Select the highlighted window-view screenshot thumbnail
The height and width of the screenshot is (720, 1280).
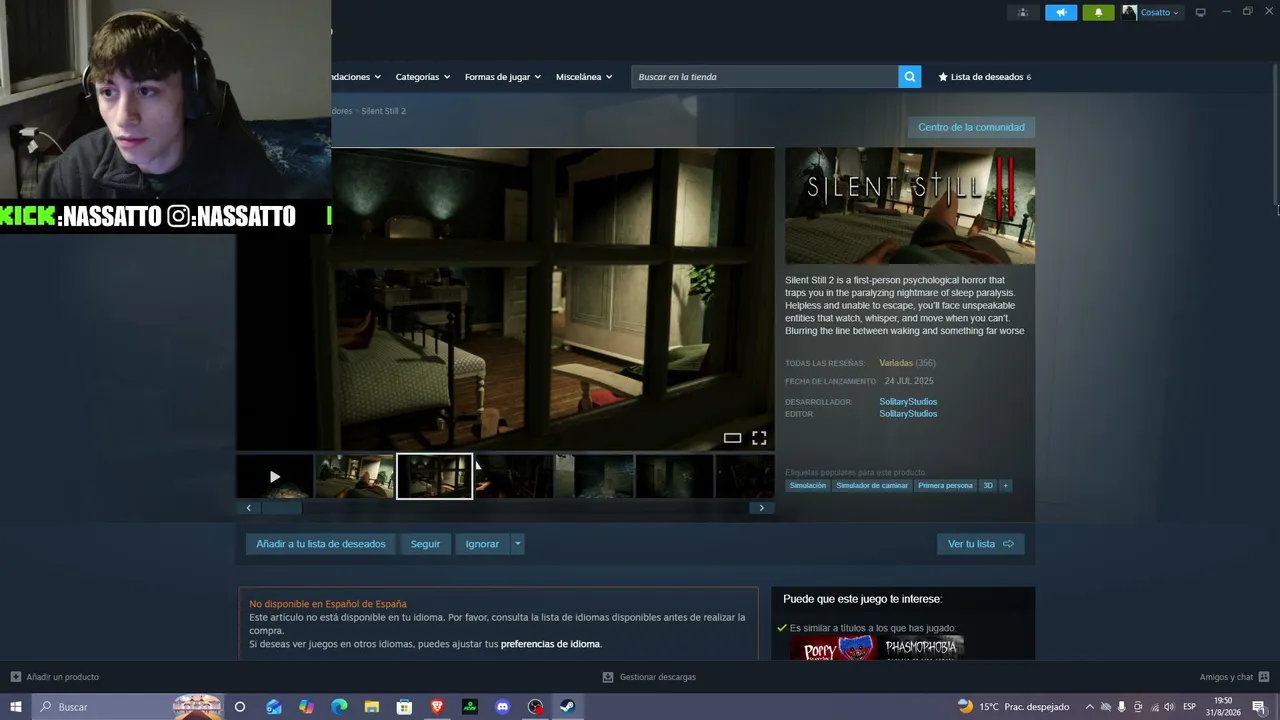434,476
